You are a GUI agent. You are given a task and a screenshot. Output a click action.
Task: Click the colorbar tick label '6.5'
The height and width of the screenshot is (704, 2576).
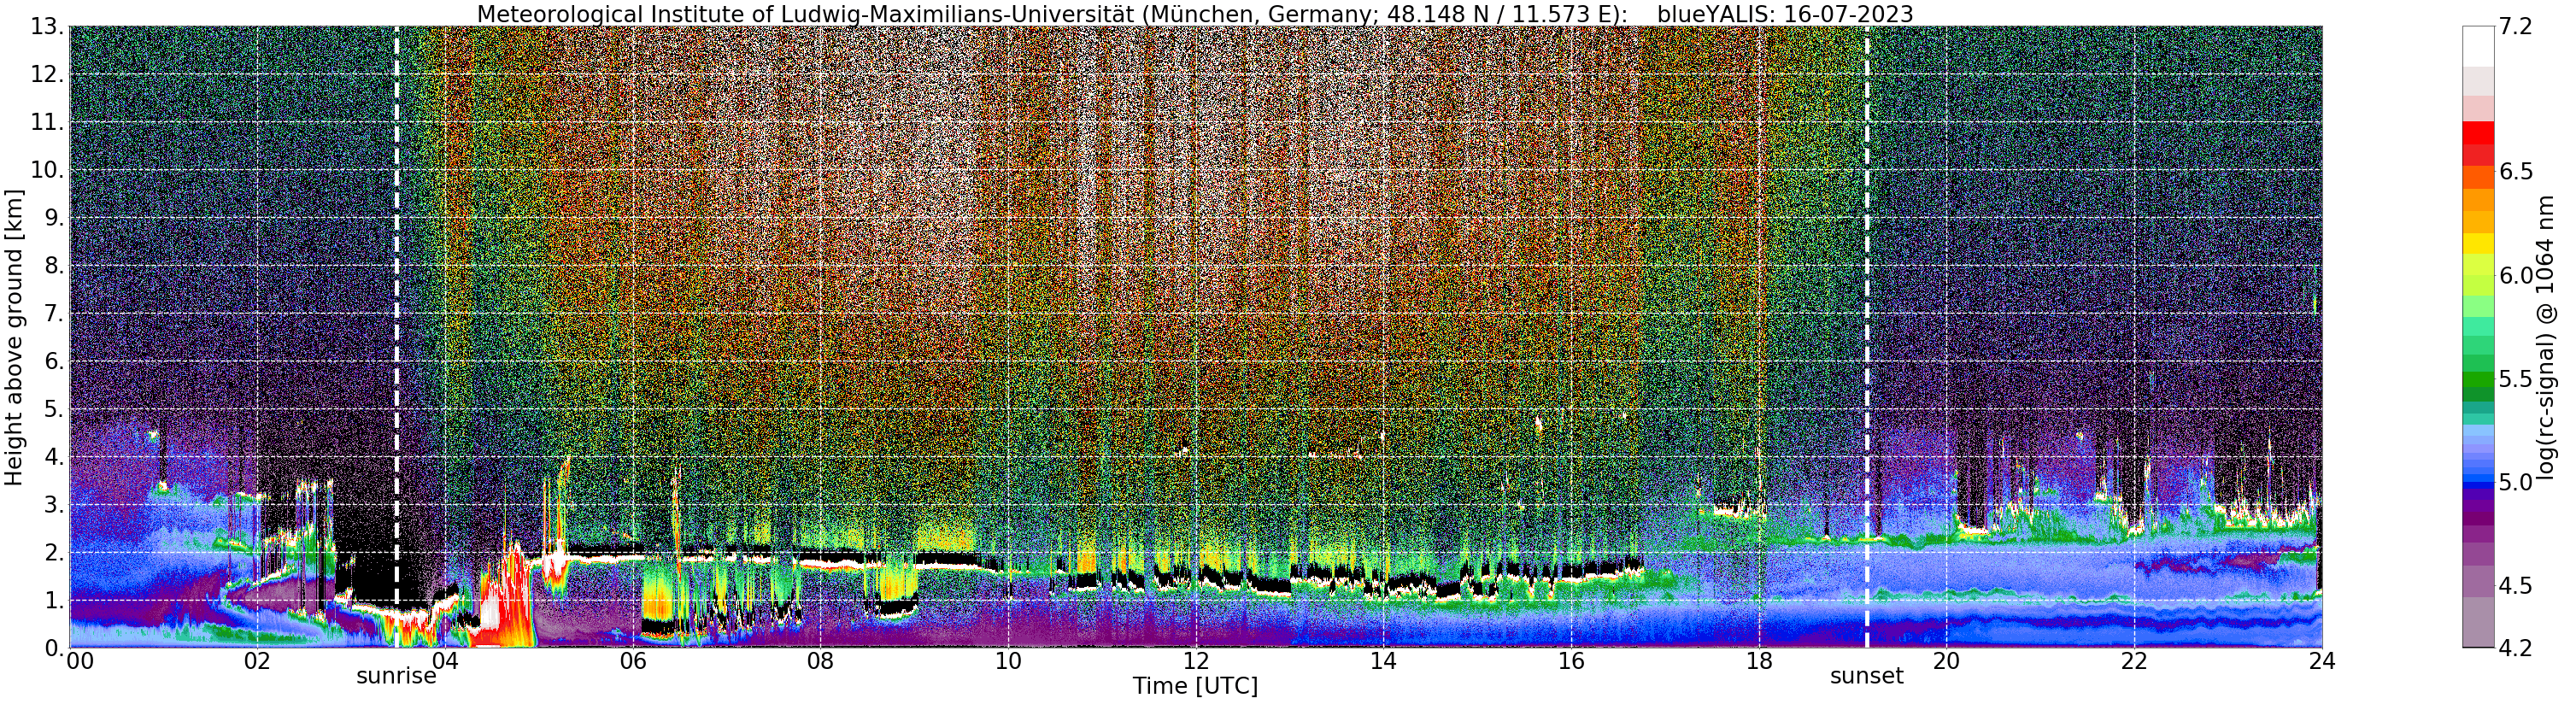2515,171
